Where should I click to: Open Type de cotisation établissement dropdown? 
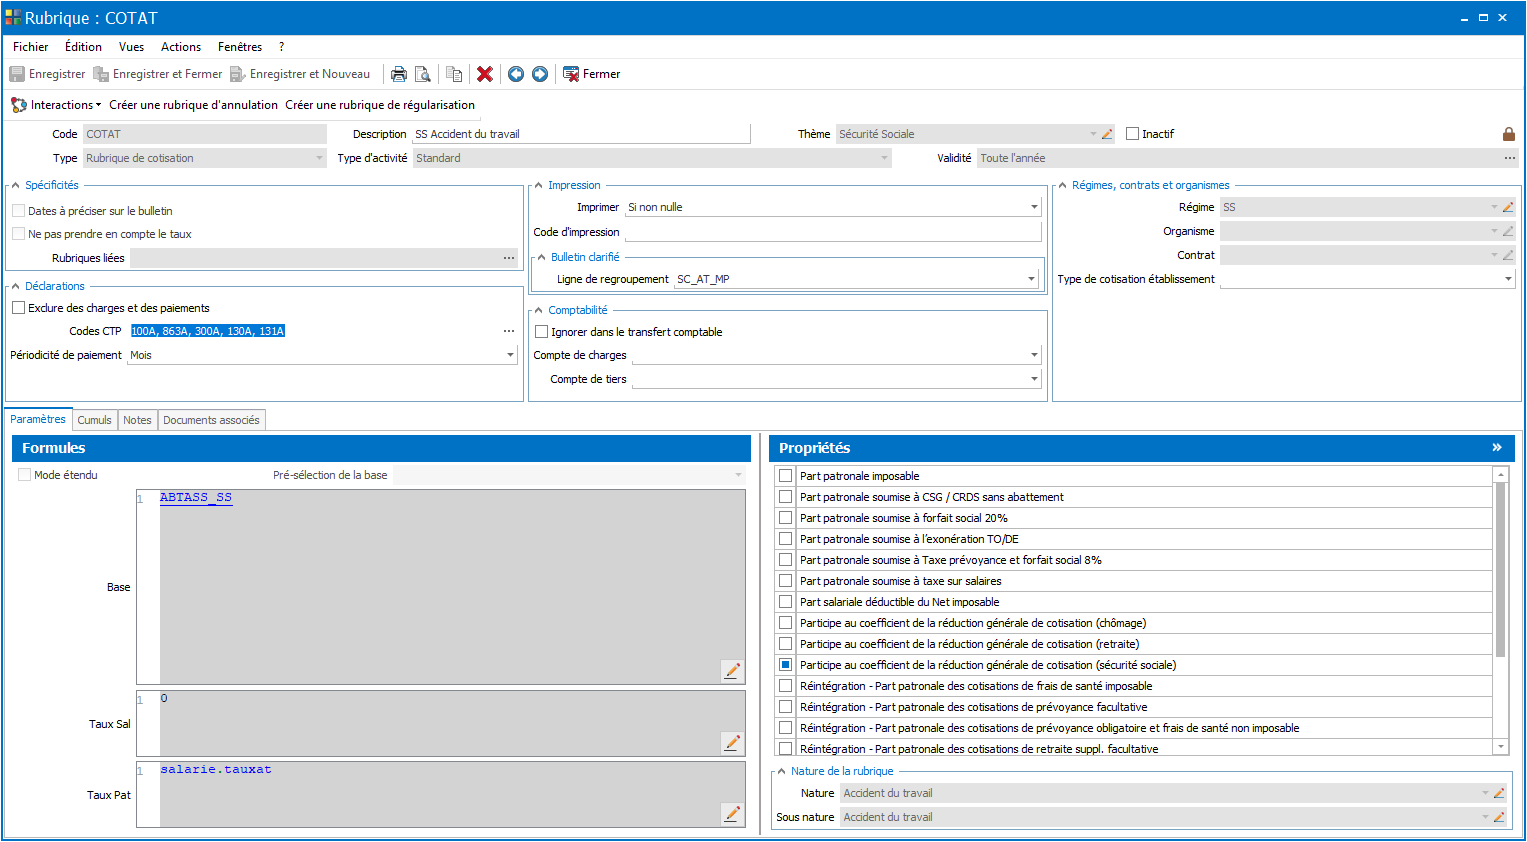(1509, 279)
